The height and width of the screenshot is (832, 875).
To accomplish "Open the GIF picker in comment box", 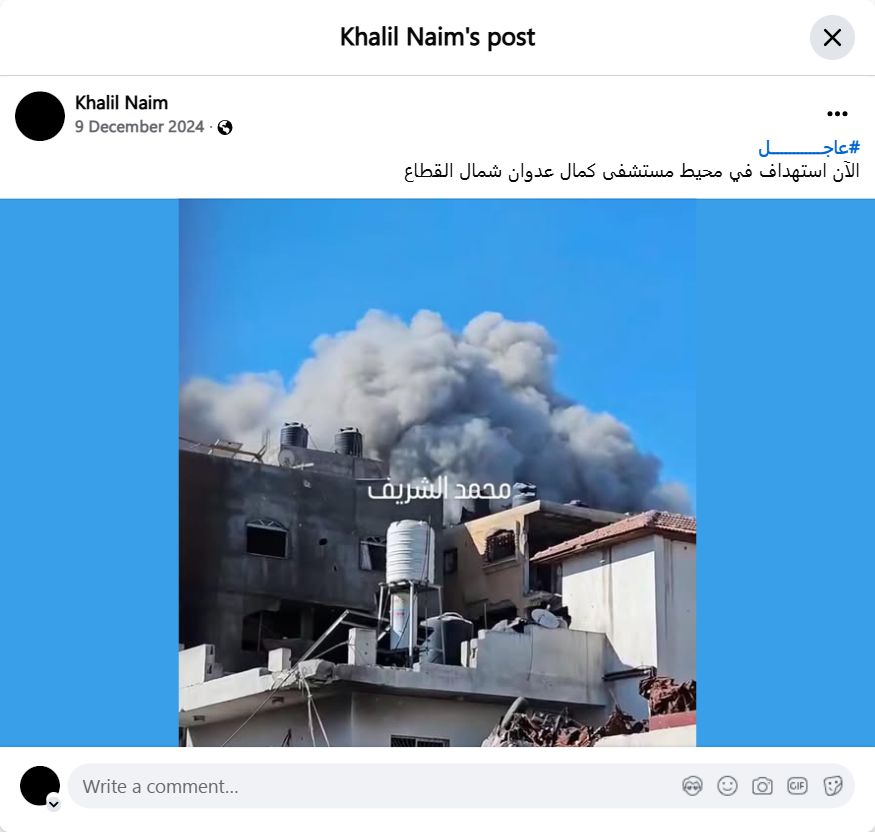I will [797, 786].
